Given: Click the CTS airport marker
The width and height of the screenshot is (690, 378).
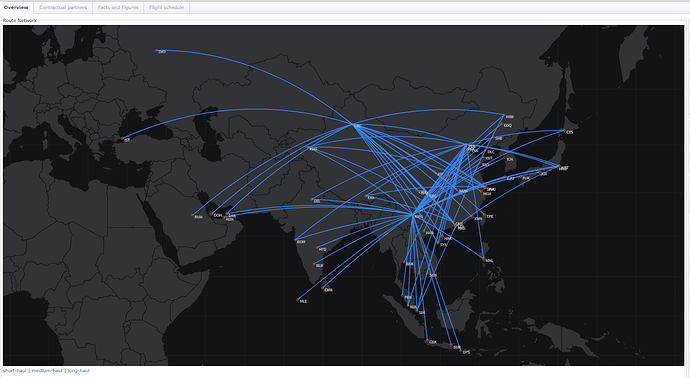Looking at the screenshot, I should (x=564, y=130).
